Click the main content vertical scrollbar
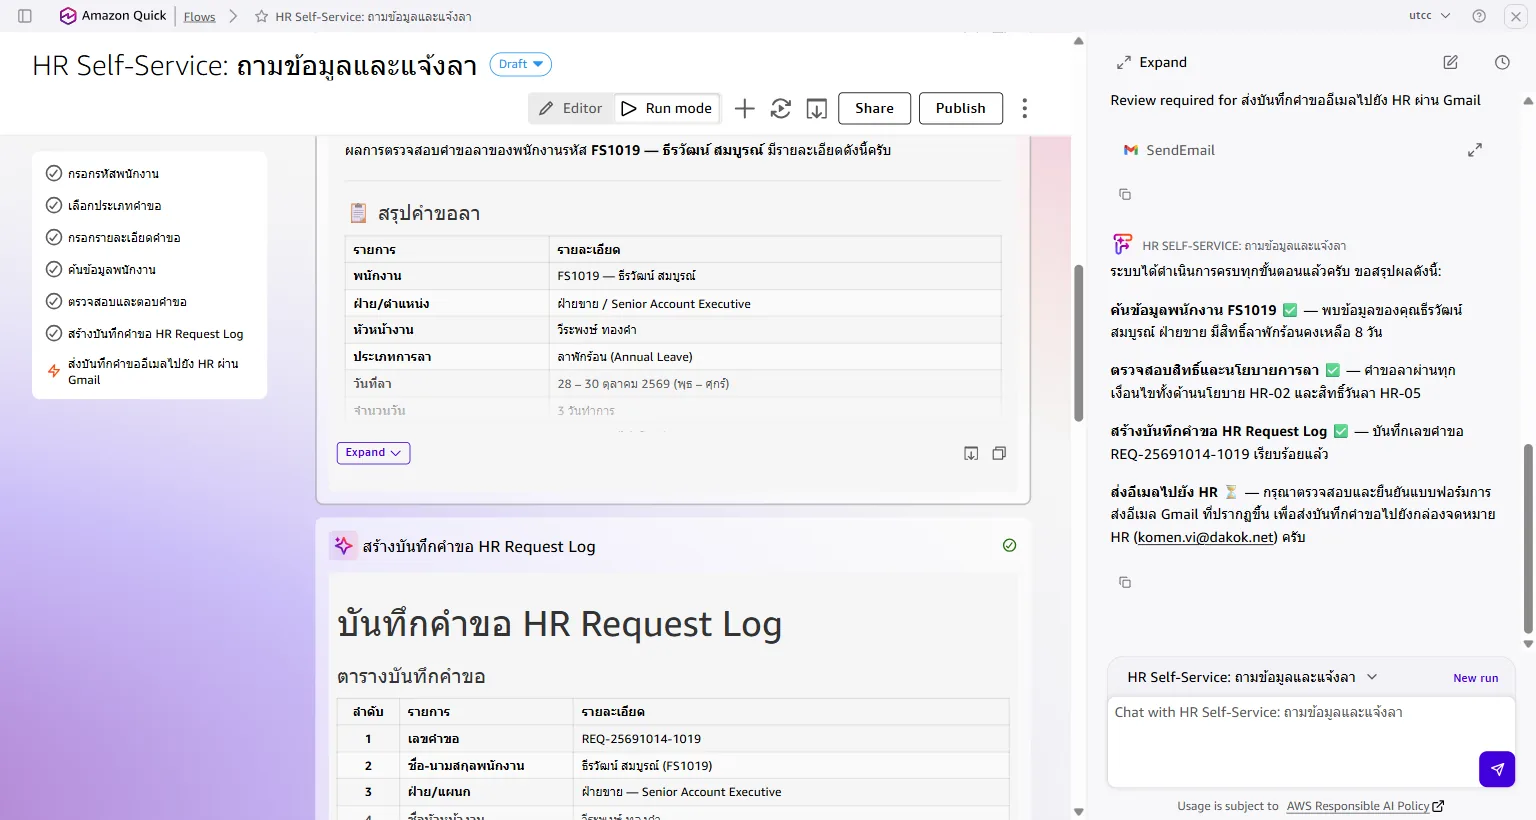This screenshot has height=820, width=1536. coord(1078,343)
